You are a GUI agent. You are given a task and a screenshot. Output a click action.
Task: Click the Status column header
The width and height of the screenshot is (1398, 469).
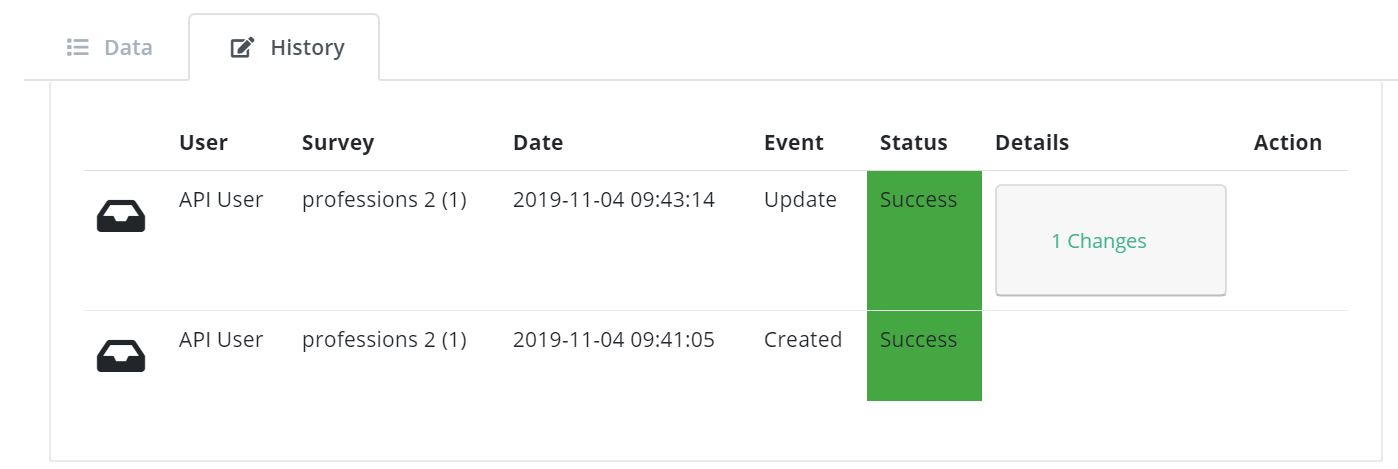[x=914, y=143]
